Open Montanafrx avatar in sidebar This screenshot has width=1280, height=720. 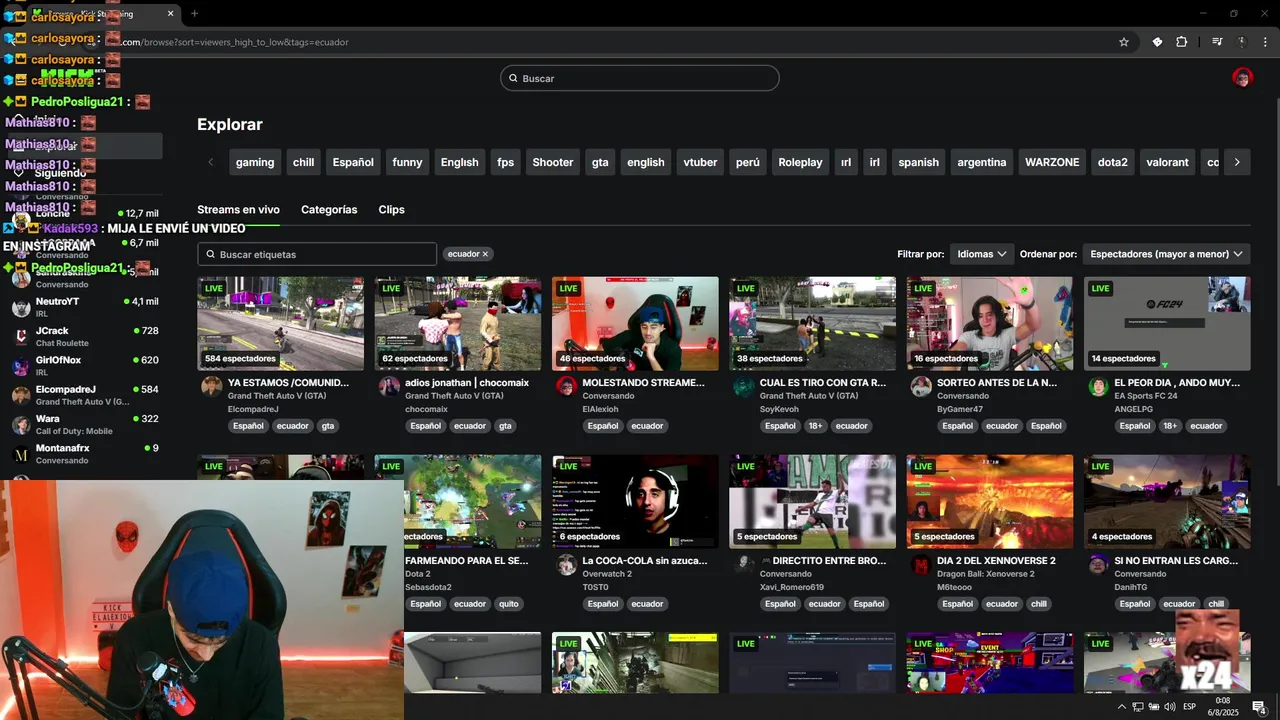[20, 454]
